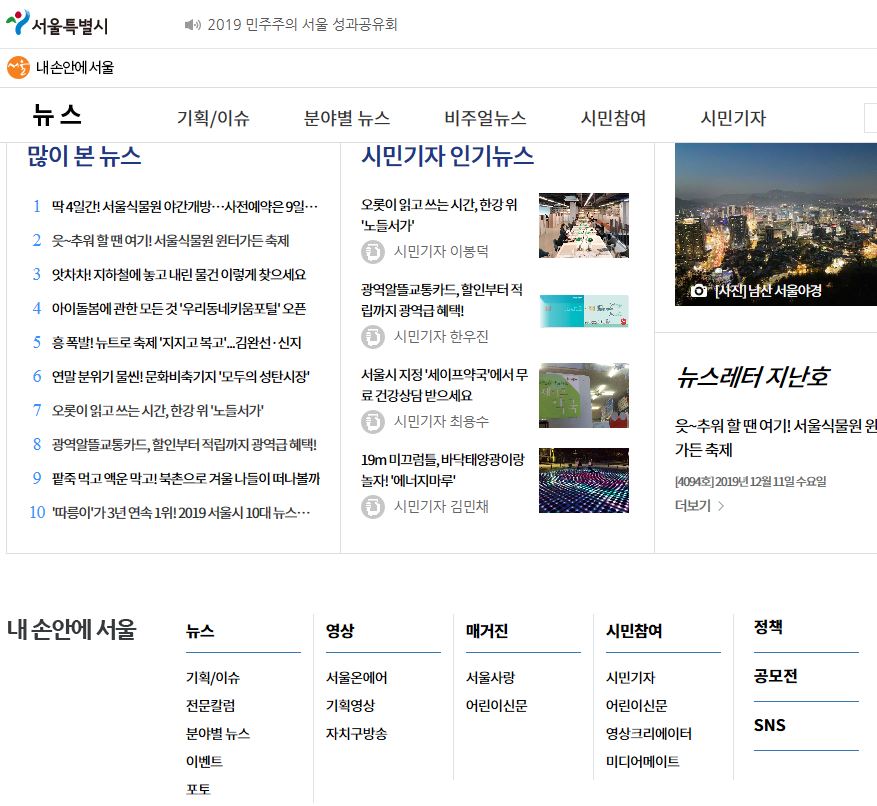
Task: Click the 뉴스 section heading
Action: pos(56,115)
